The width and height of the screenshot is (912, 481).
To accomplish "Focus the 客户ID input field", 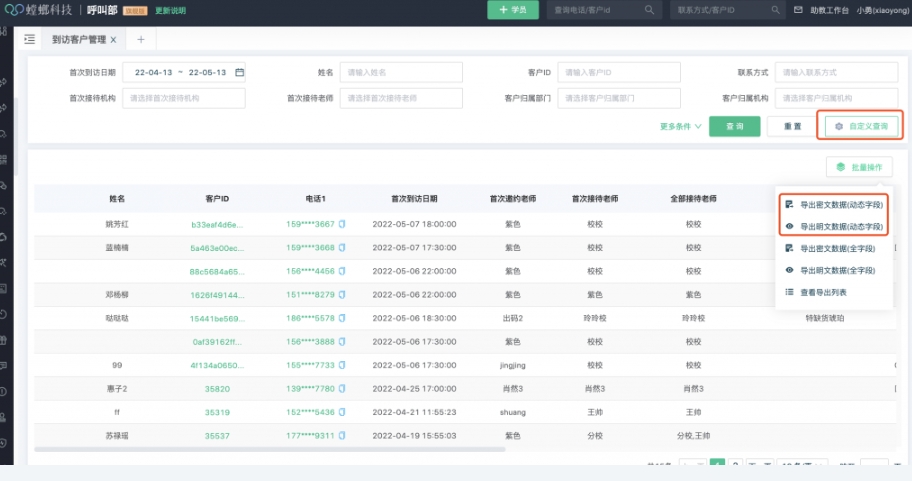I will [619, 72].
